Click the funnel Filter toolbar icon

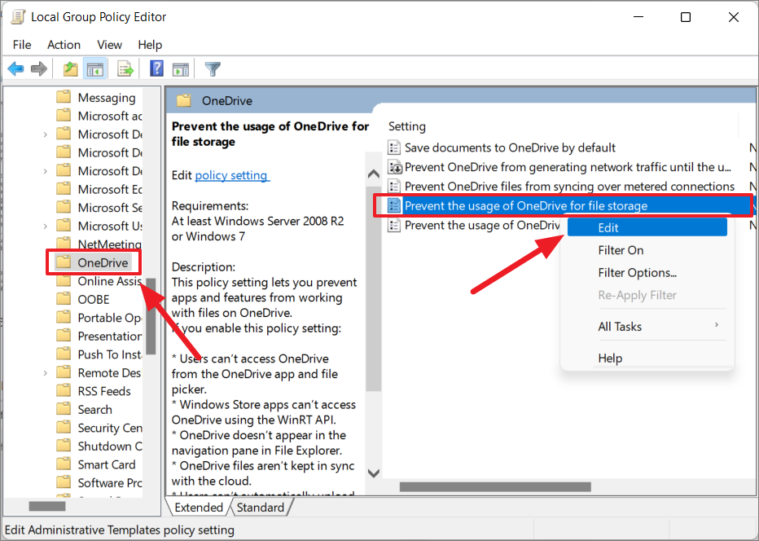213,69
